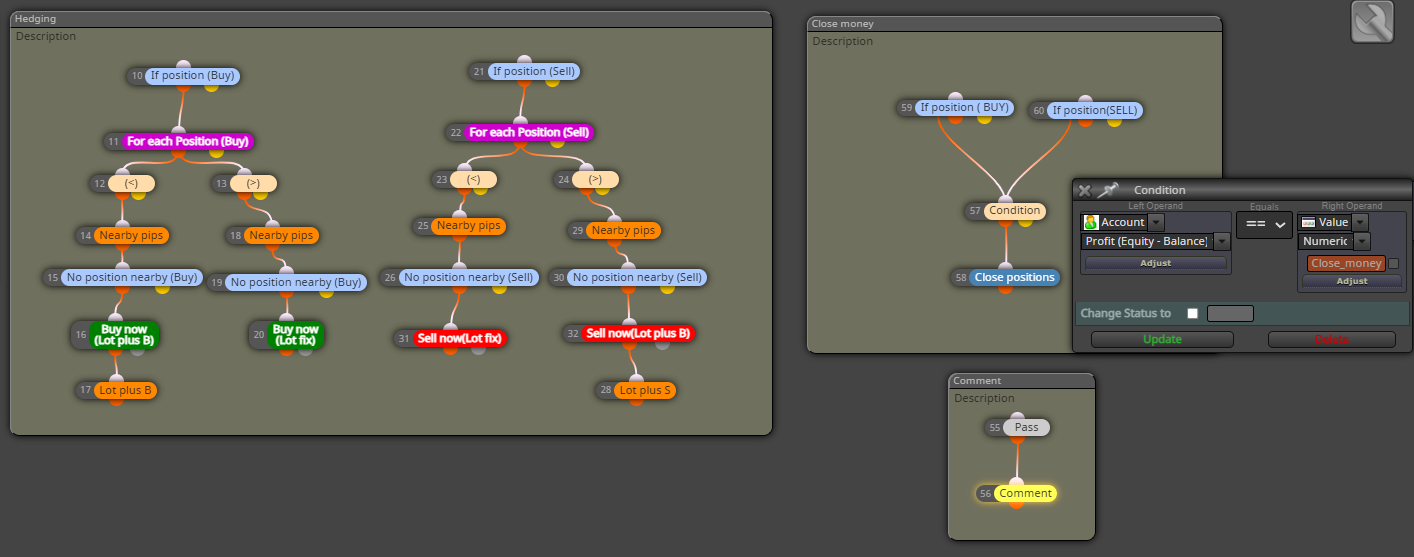Screen dimensions: 1414x557
Task: Select the Close money group title bar
Action: (1014, 24)
